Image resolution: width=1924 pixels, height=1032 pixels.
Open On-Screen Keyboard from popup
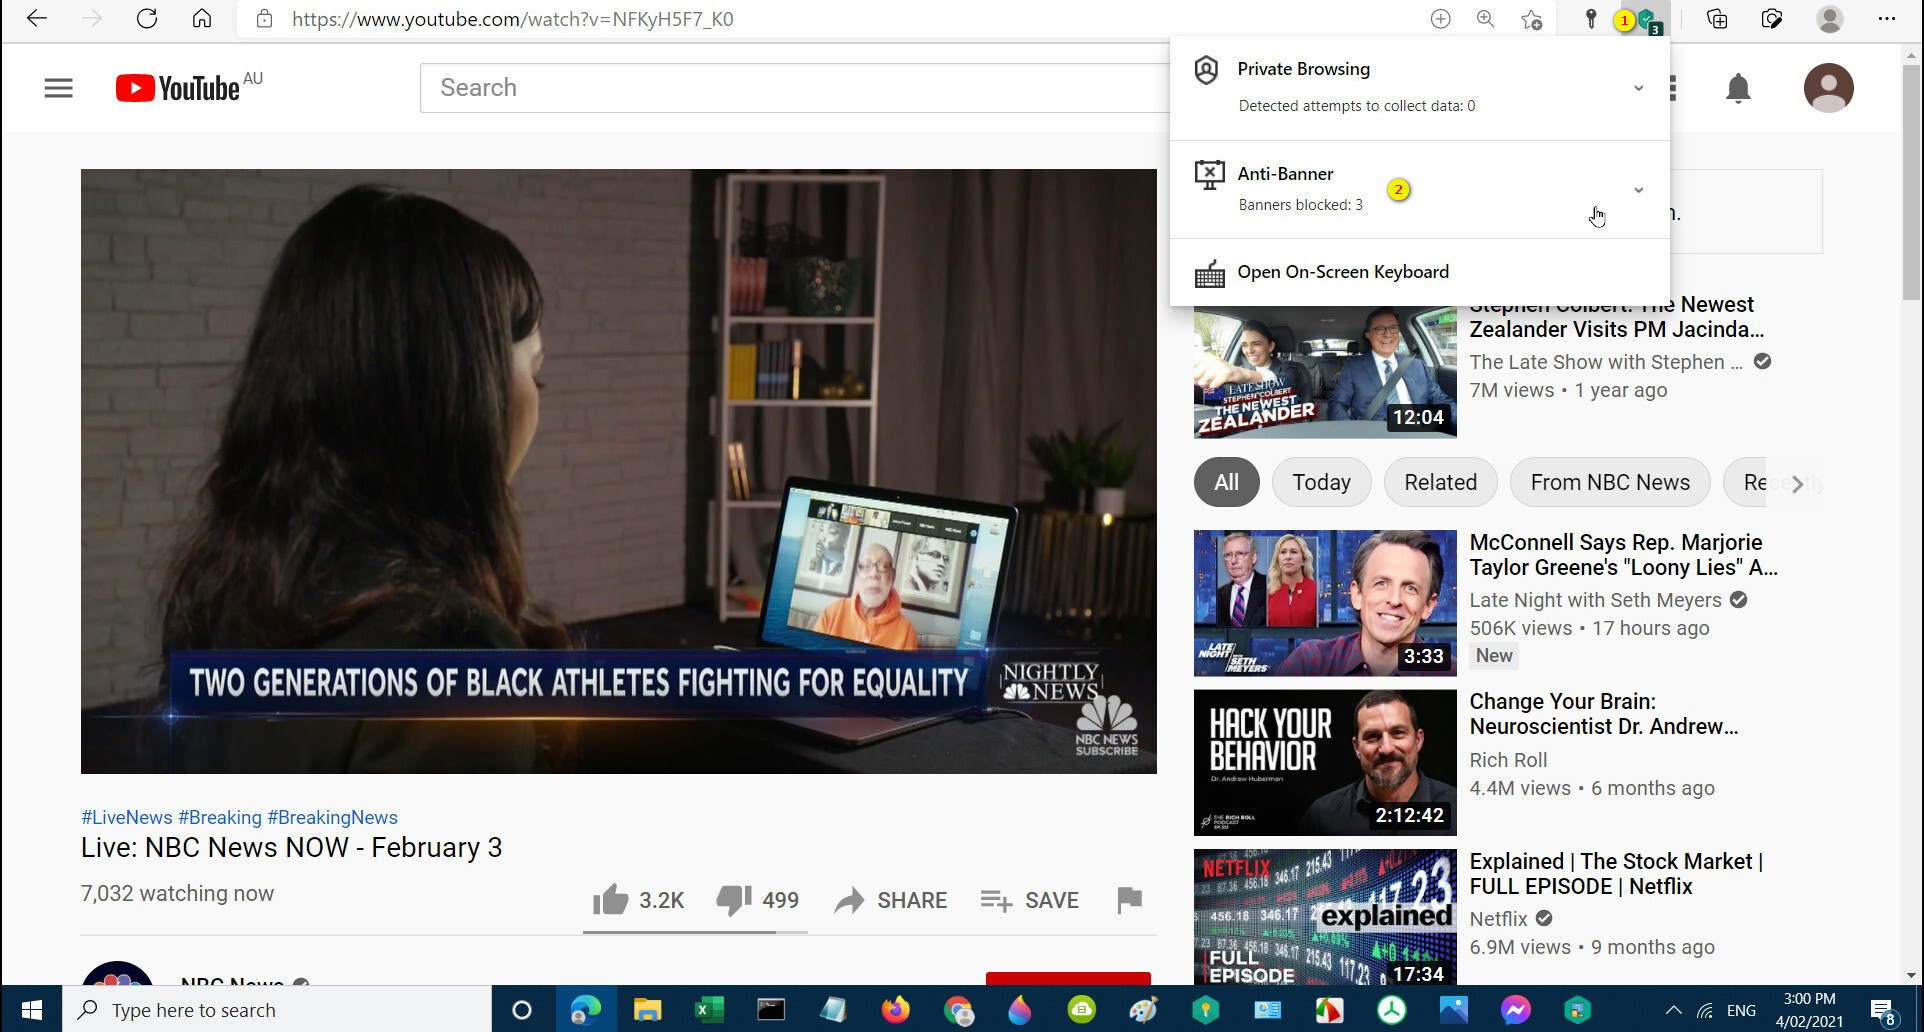click(x=1343, y=272)
